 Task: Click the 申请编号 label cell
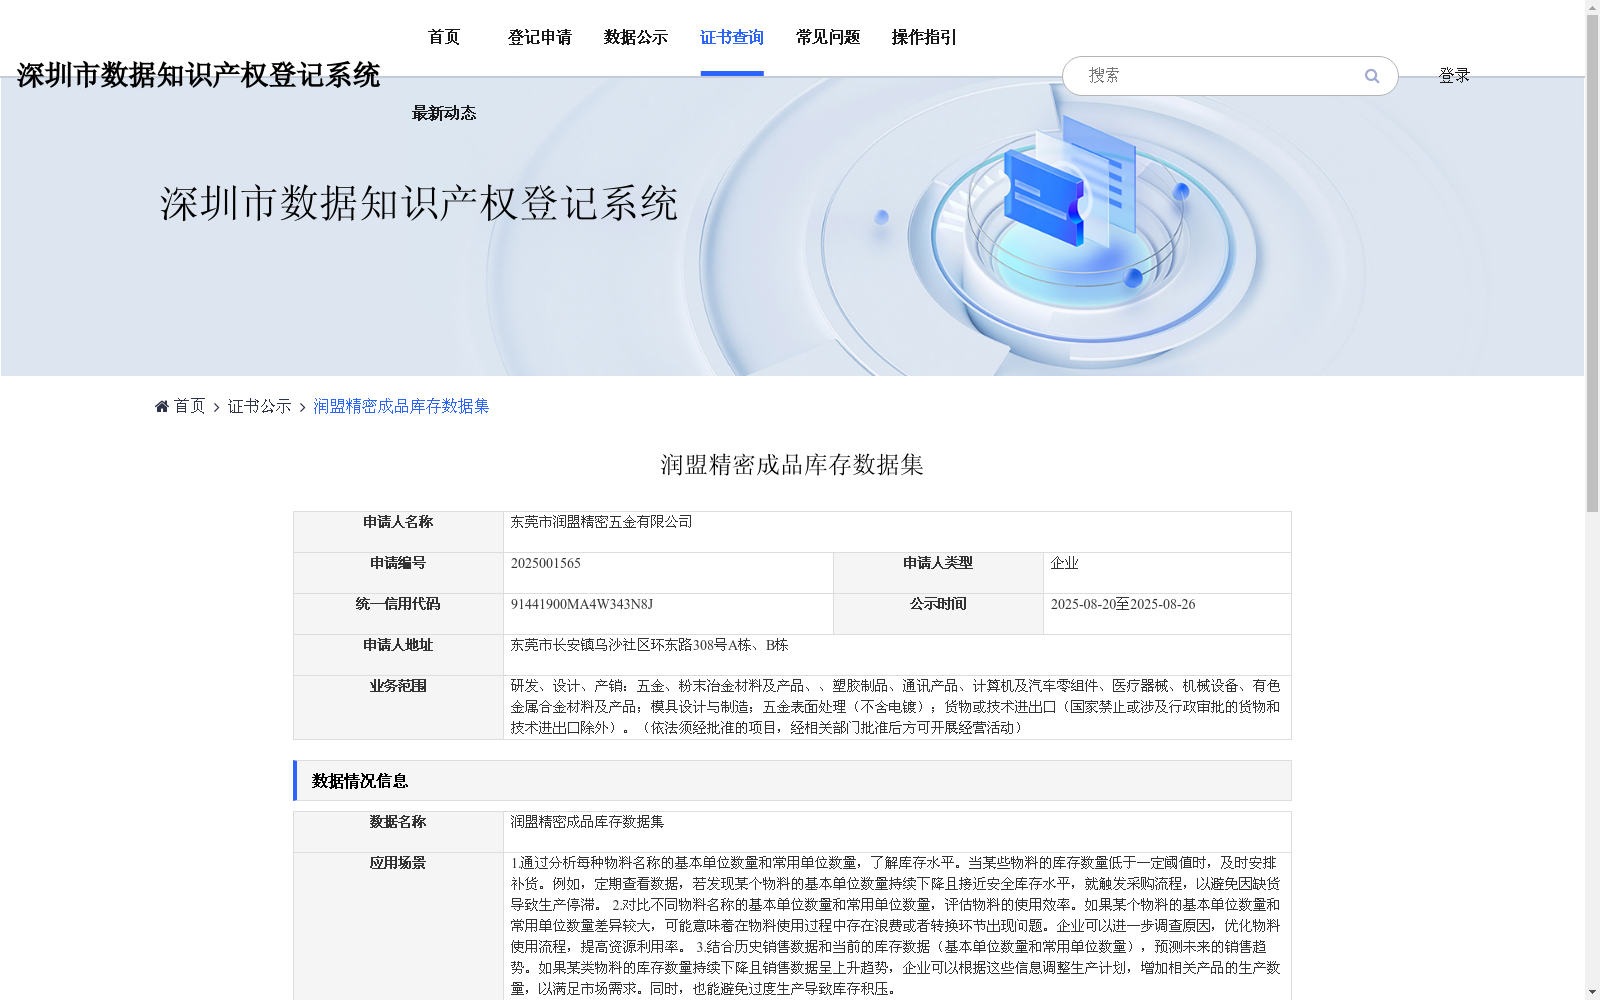pyautogui.click(x=398, y=573)
